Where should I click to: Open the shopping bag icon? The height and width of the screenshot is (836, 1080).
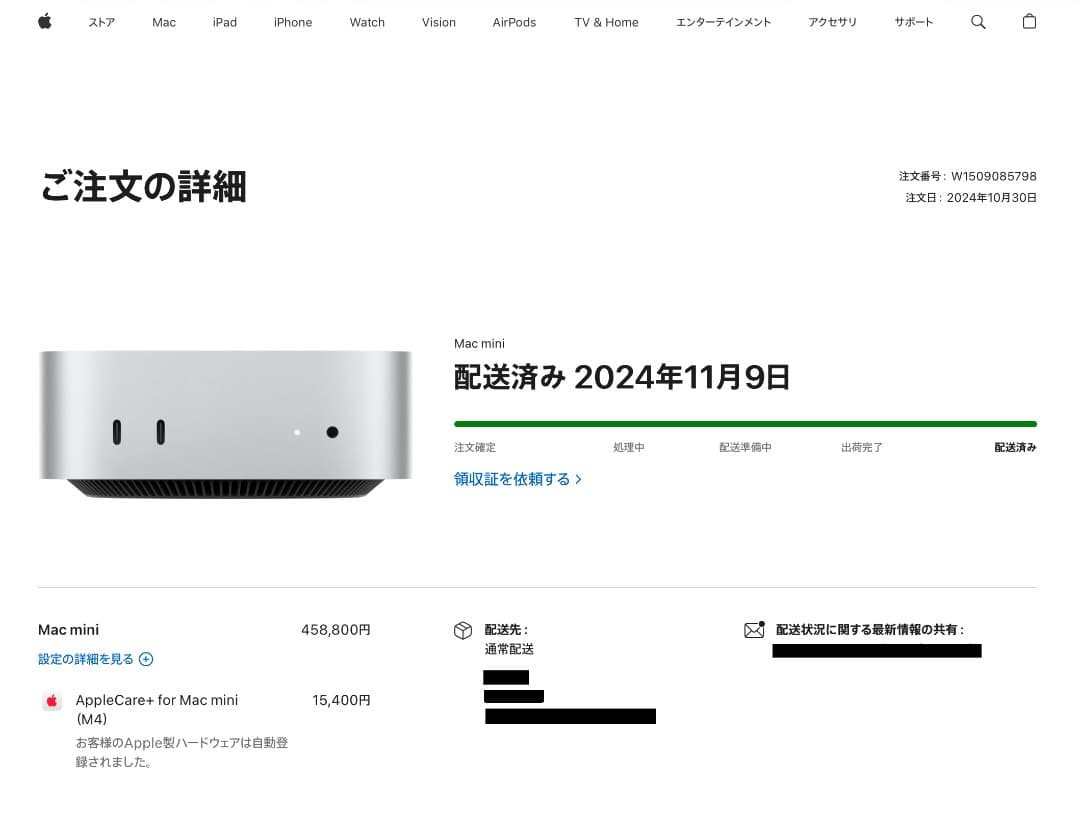click(1029, 21)
